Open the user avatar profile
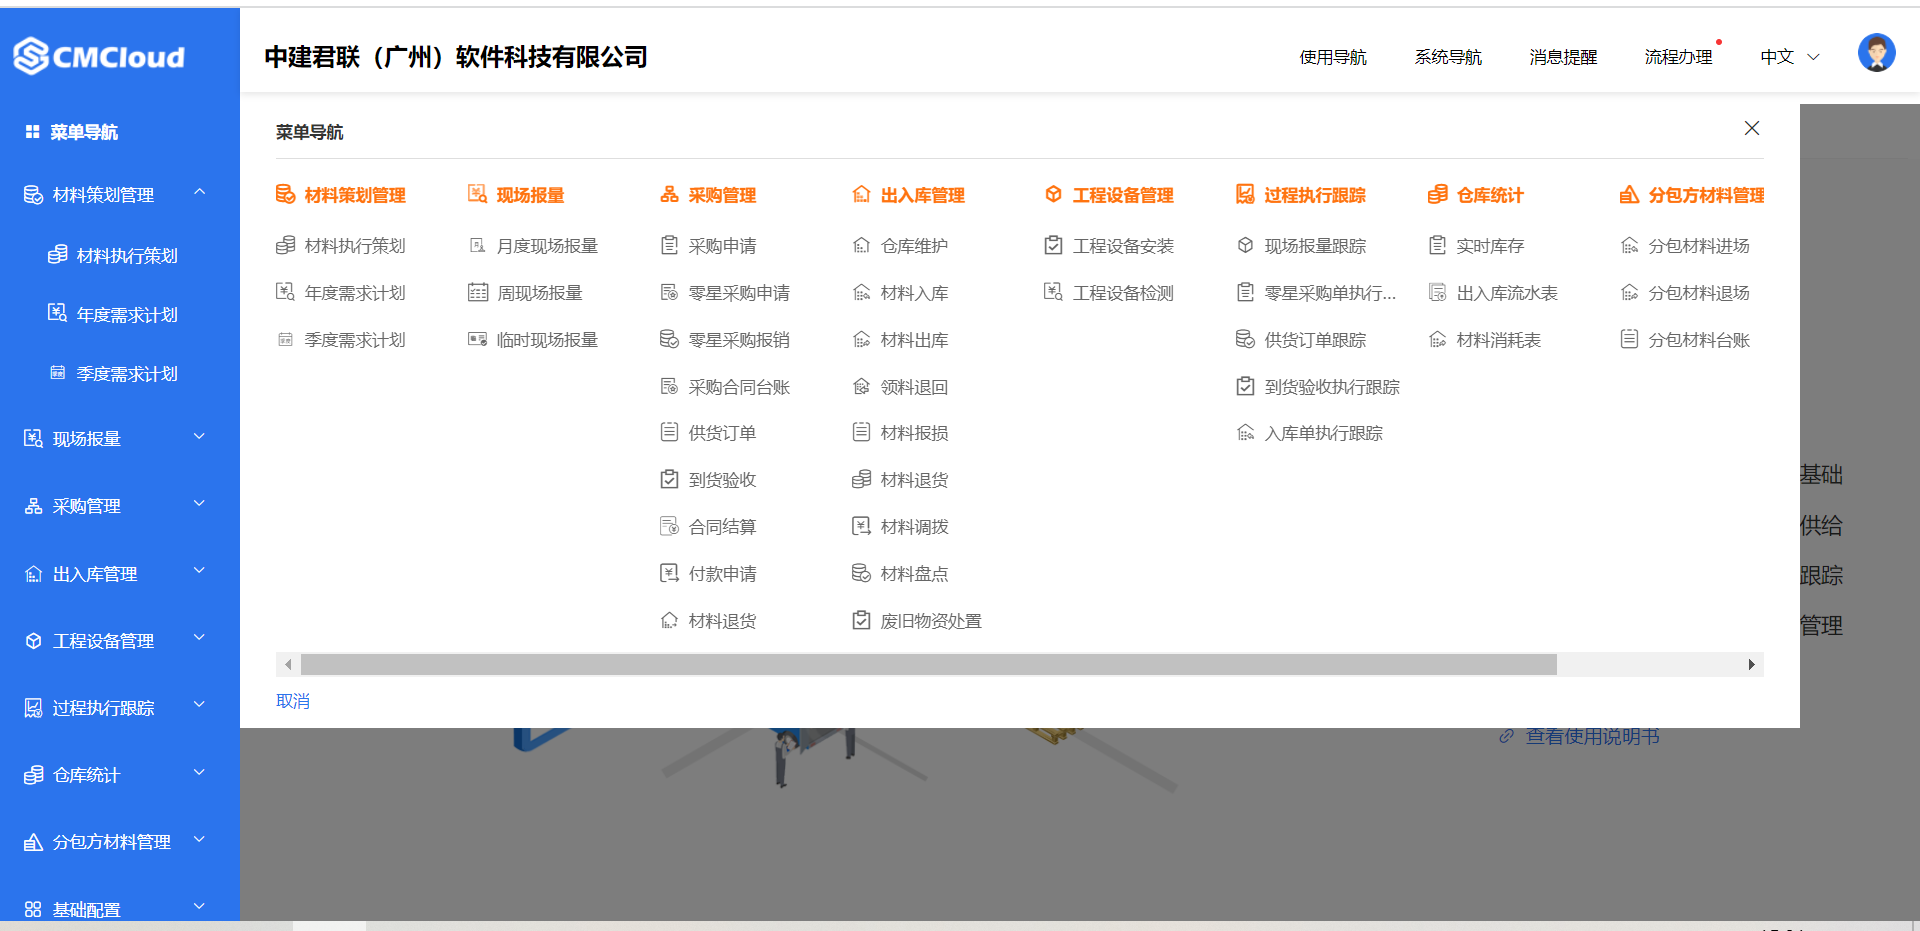 [1876, 53]
